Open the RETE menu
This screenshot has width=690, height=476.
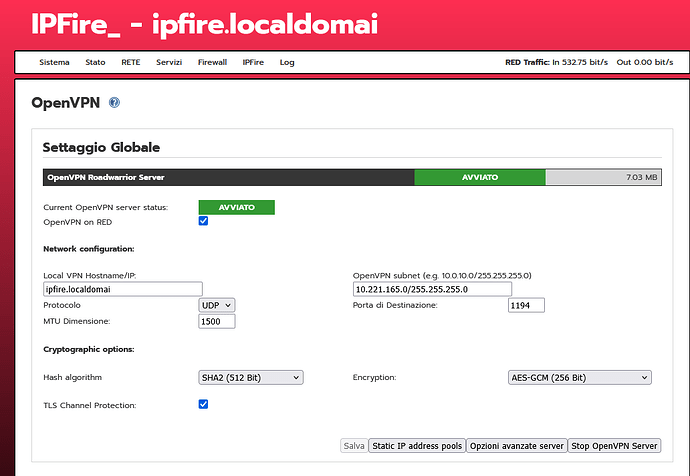131,62
